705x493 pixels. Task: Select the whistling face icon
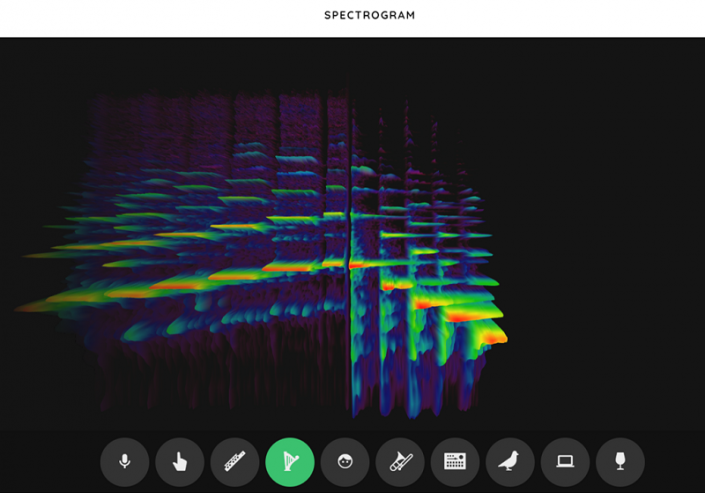345,462
